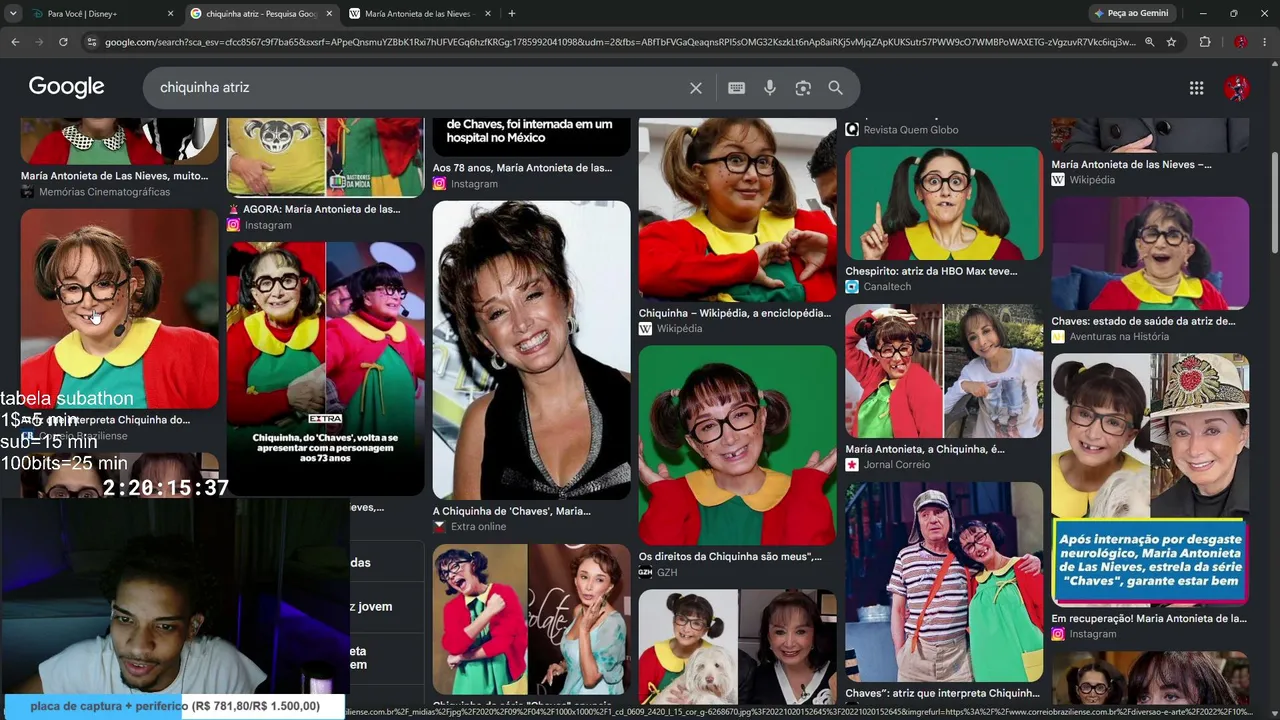Close the chiquinha atriz search tab
The image size is (1280, 720).
point(329,14)
